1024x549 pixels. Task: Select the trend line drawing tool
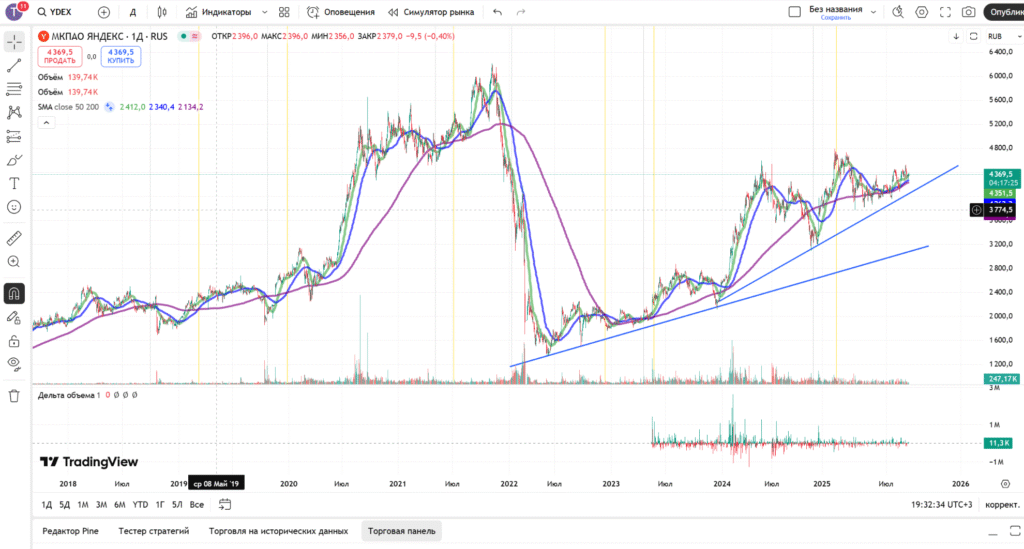tap(14, 65)
